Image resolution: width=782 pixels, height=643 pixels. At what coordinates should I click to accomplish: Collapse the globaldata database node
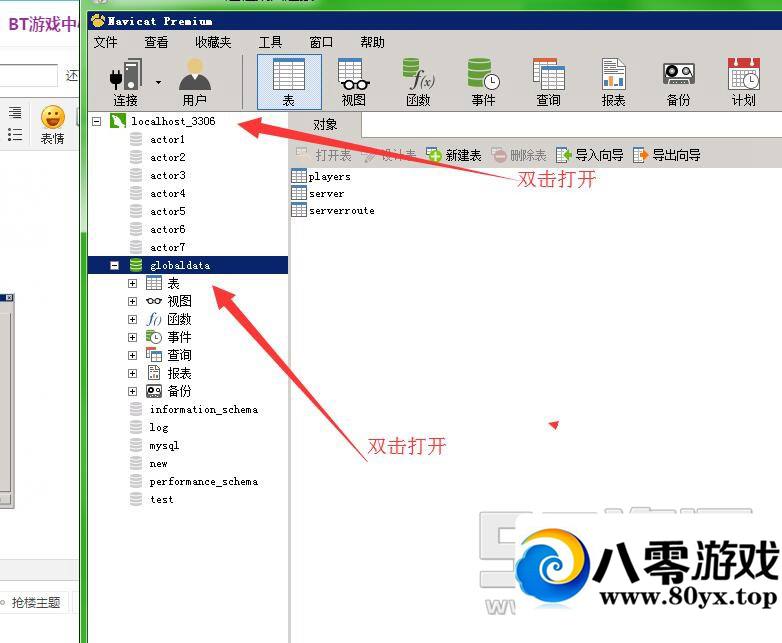pyautogui.click(x=115, y=265)
